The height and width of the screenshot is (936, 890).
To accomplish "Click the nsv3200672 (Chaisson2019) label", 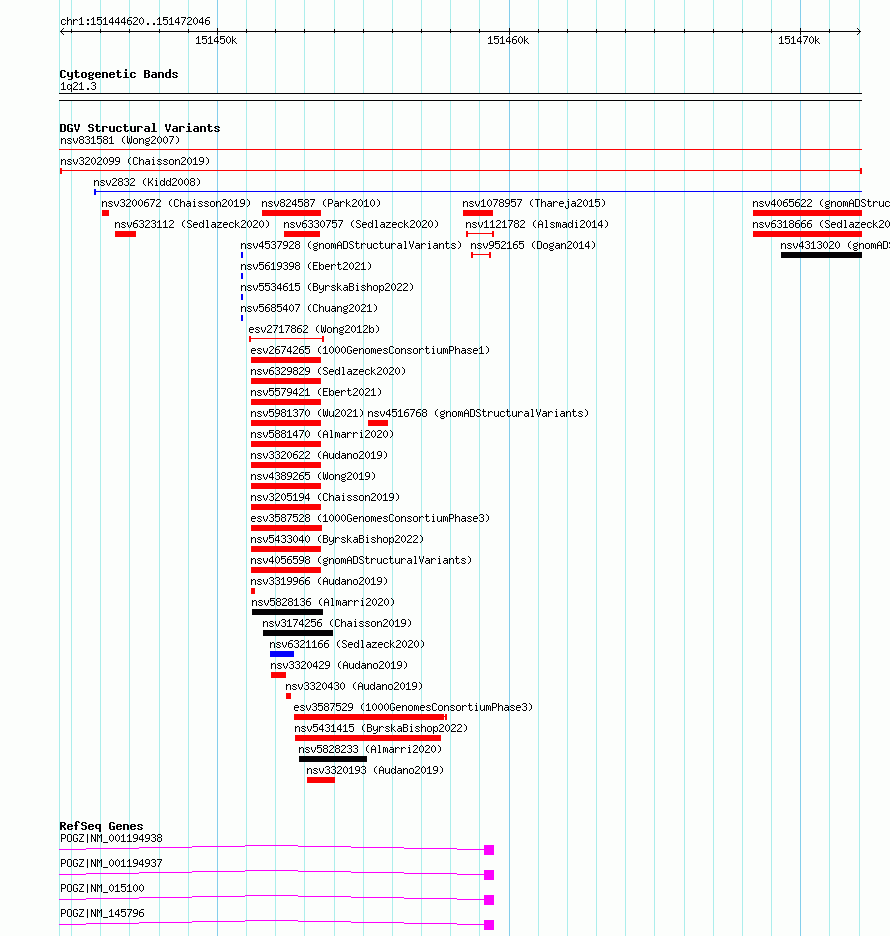I will (x=176, y=203).
